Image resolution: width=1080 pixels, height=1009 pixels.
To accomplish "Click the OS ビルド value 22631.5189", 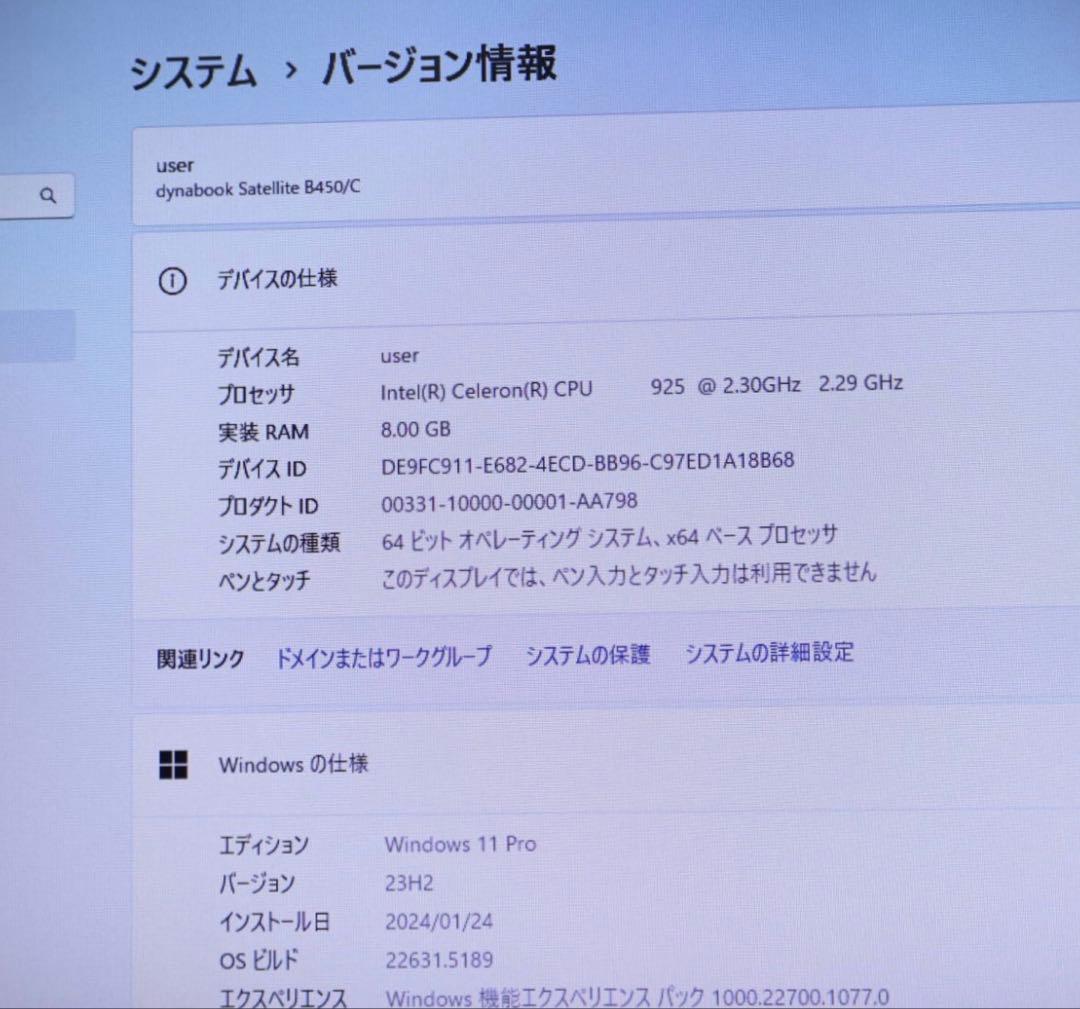I will coord(439,959).
